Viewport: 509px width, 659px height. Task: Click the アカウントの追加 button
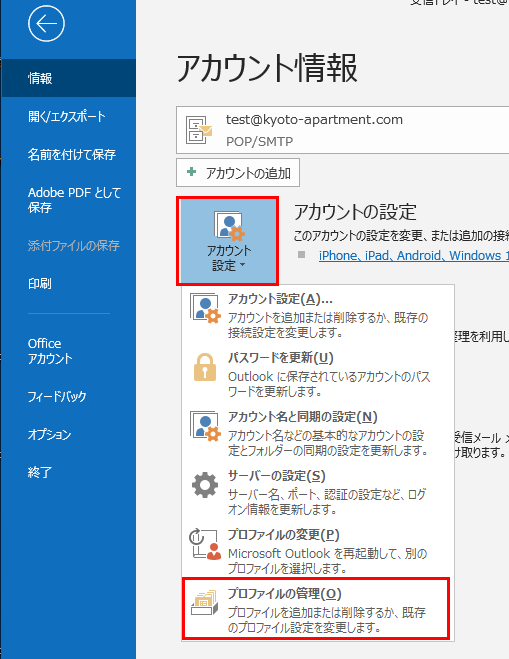coord(238,172)
